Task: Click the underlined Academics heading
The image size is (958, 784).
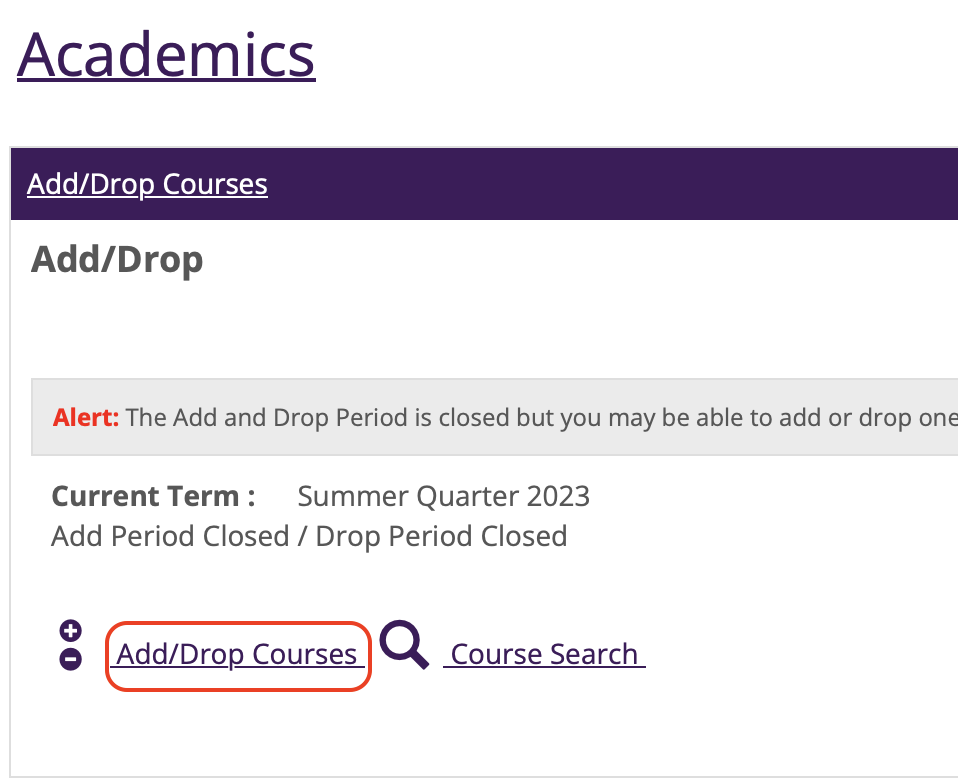Action: pyautogui.click(x=165, y=55)
